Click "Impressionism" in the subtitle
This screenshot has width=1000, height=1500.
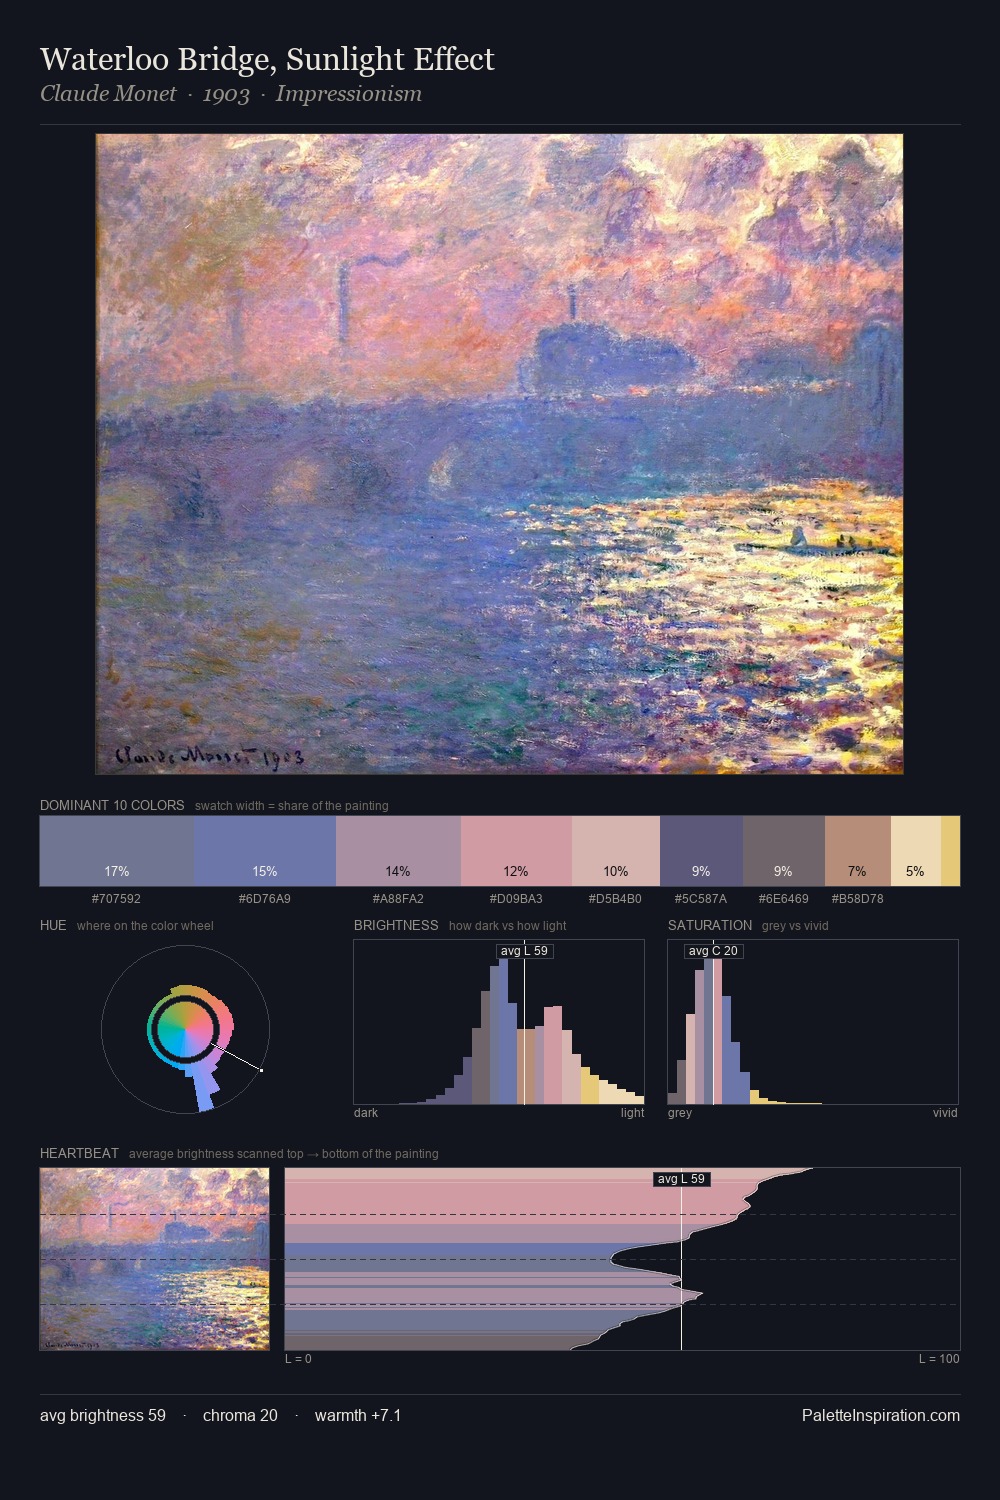coord(349,94)
